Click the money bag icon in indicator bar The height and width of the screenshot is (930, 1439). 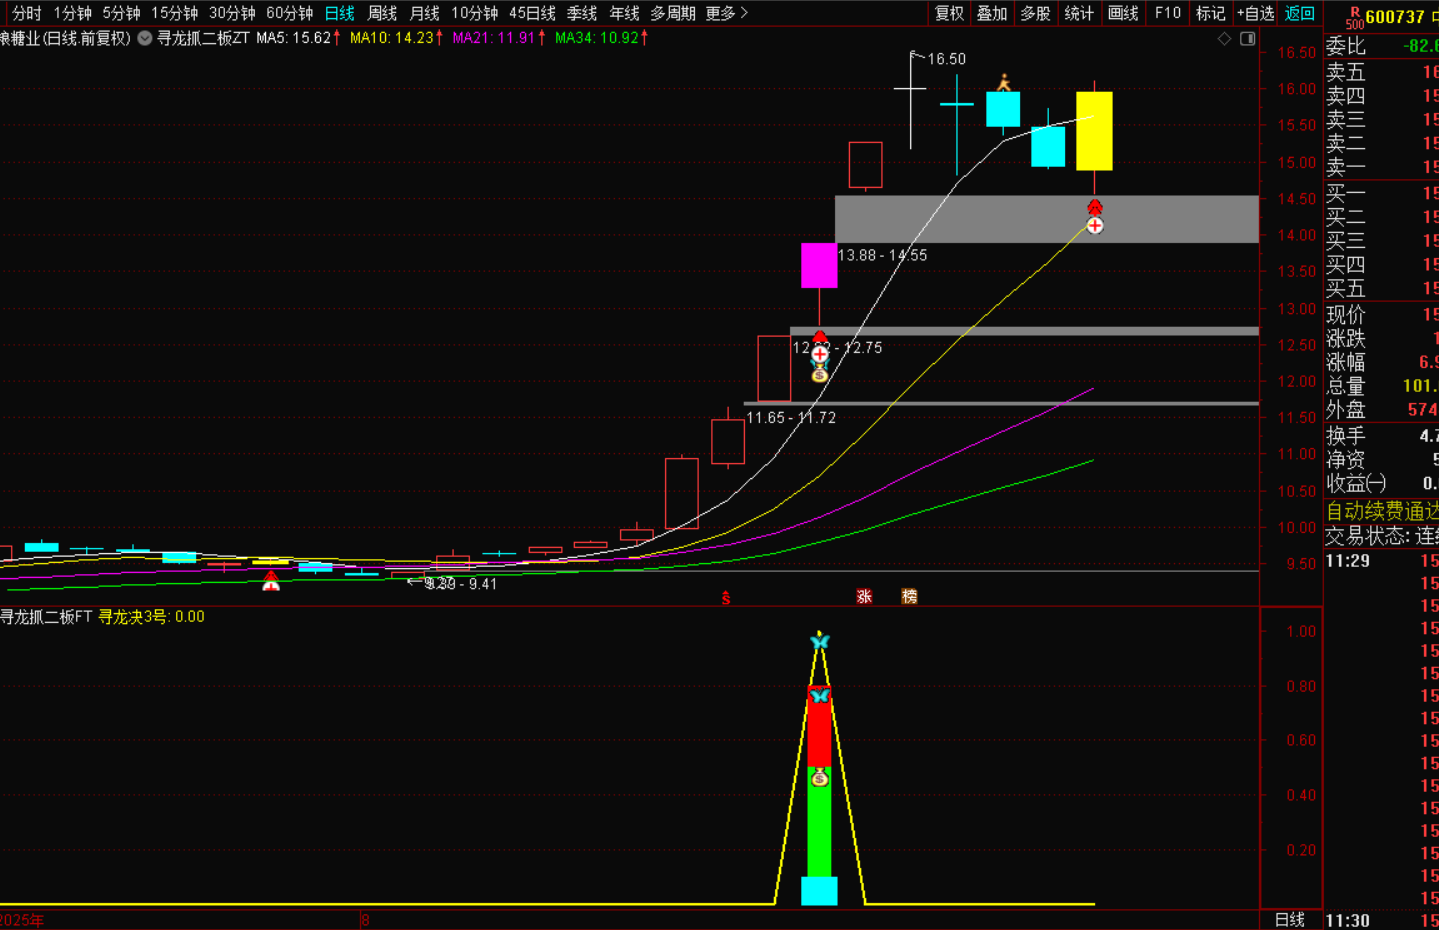click(x=820, y=777)
